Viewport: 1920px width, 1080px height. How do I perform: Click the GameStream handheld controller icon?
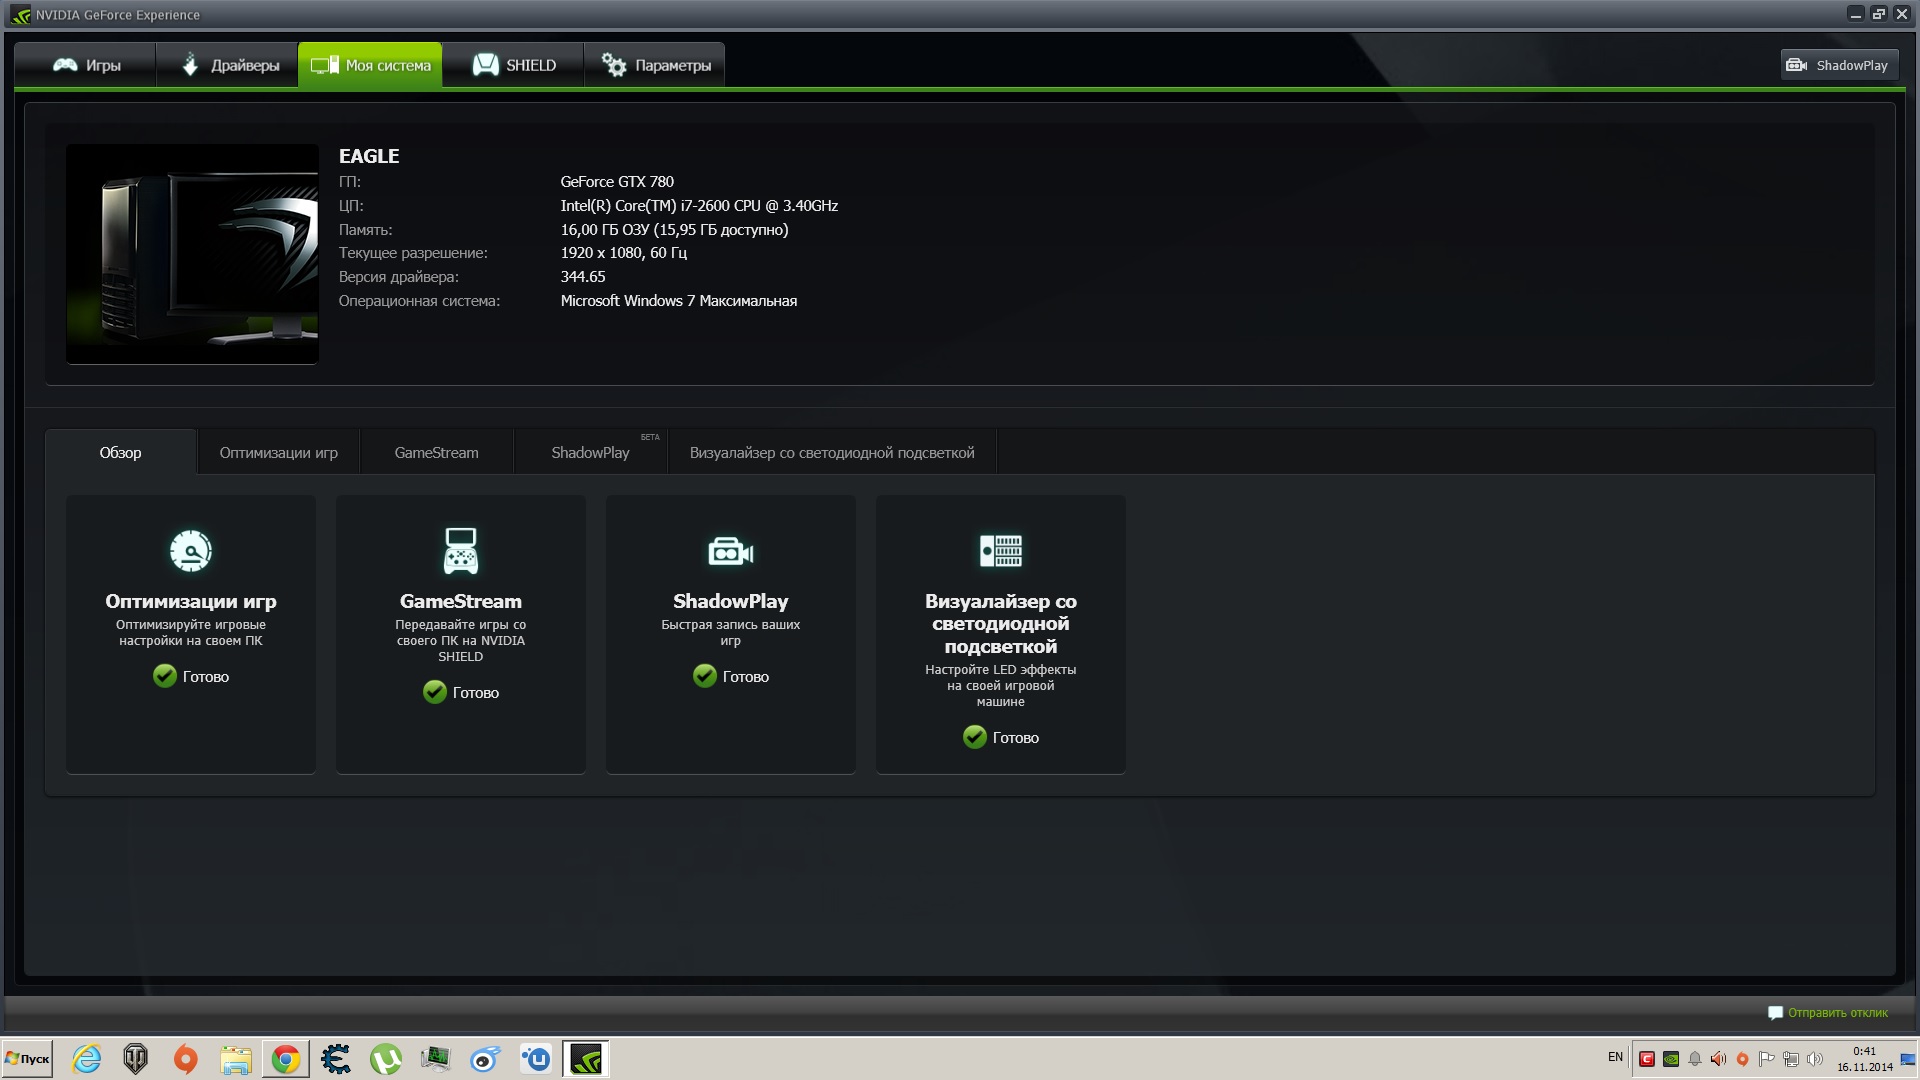(x=460, y=550)
